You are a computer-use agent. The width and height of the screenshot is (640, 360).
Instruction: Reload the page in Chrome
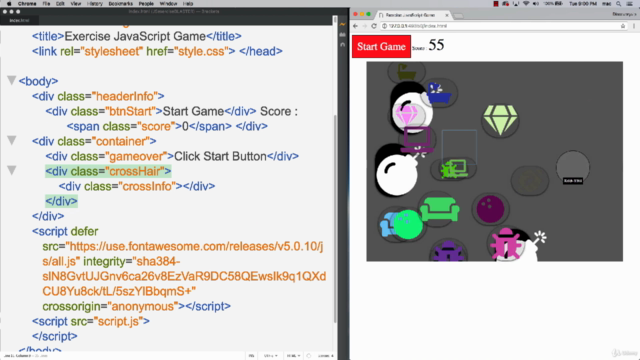(374, 26)
